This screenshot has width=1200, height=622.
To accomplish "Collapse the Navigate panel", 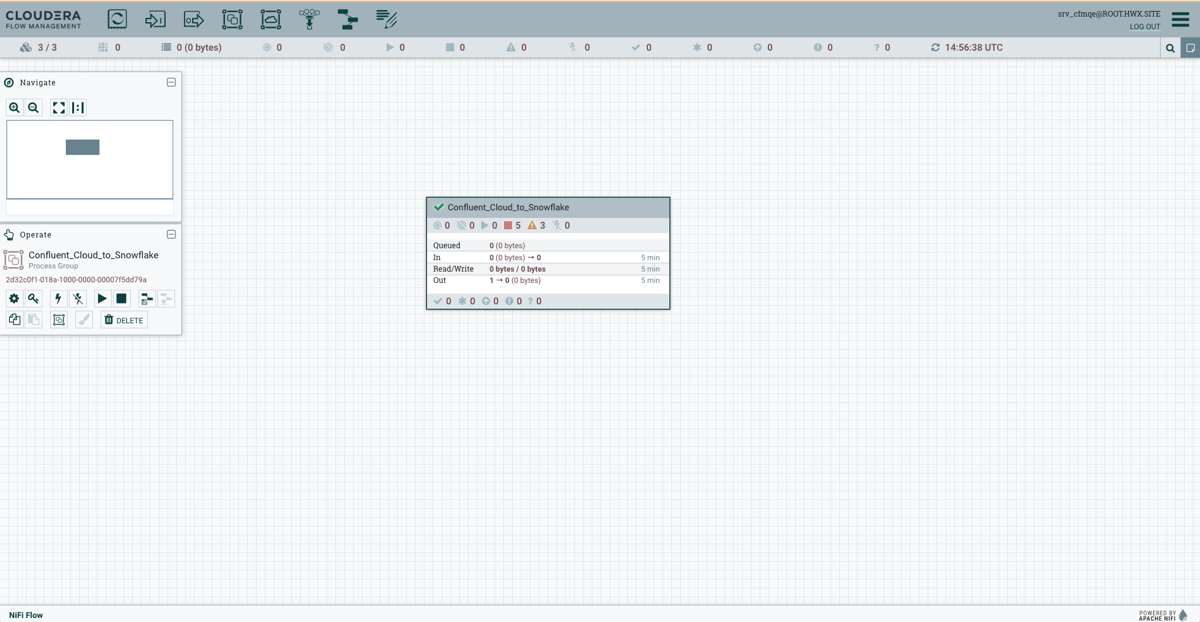I will click(171, 82).
